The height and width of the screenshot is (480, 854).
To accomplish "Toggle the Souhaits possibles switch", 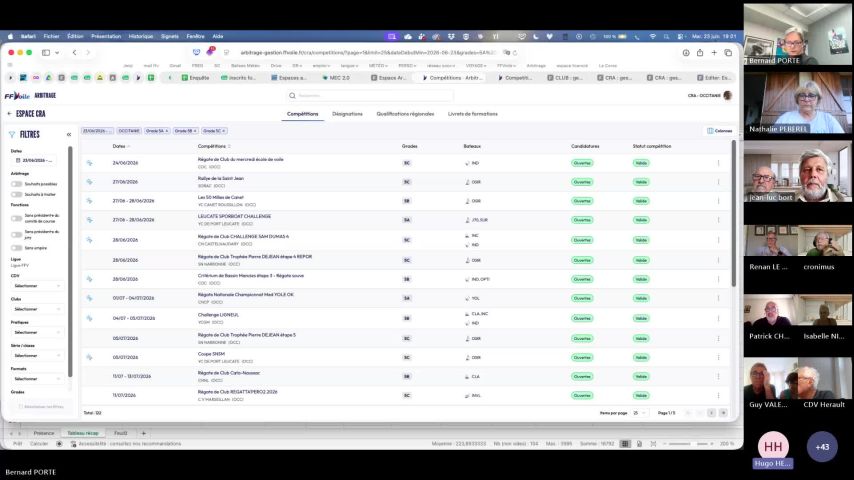I will [x=16, y=184].
